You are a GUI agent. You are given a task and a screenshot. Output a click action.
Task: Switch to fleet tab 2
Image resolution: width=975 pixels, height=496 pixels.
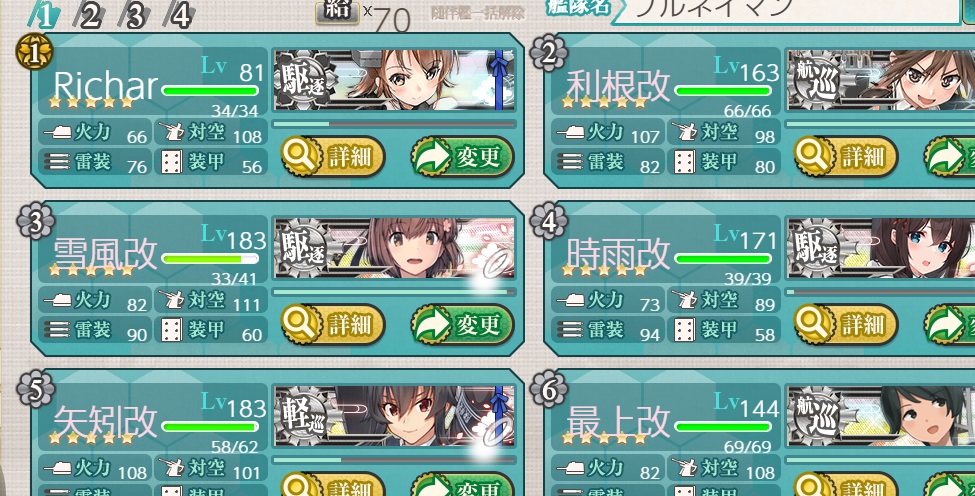[90, 16]
